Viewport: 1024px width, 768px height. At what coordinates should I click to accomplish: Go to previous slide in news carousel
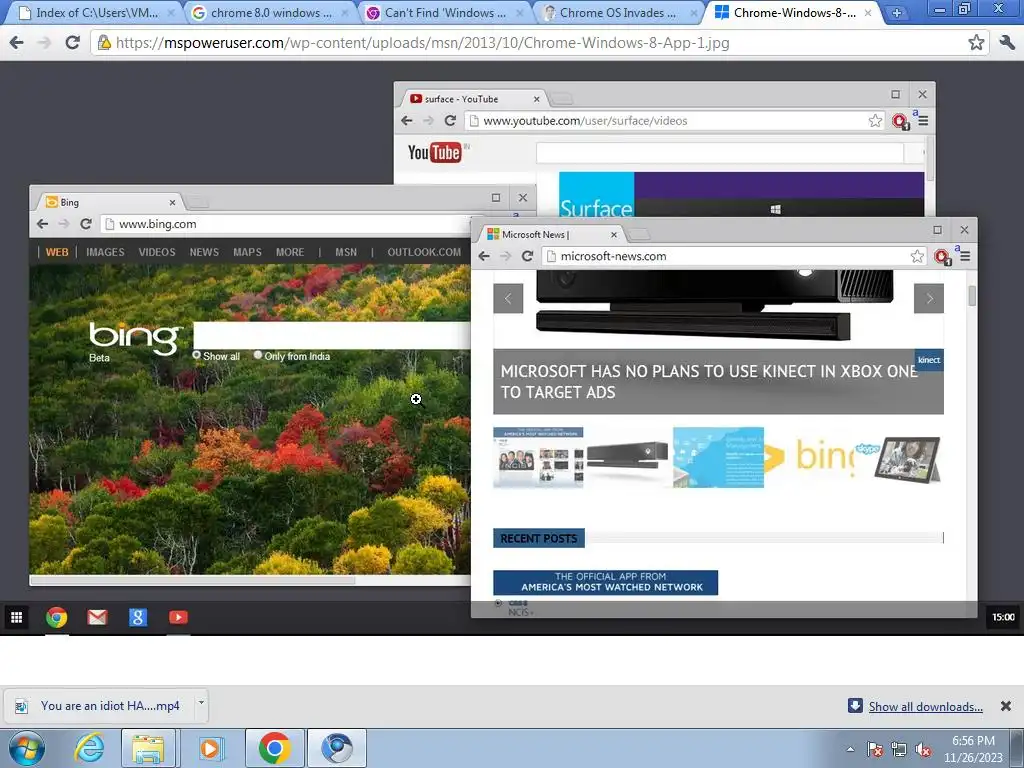508,298
